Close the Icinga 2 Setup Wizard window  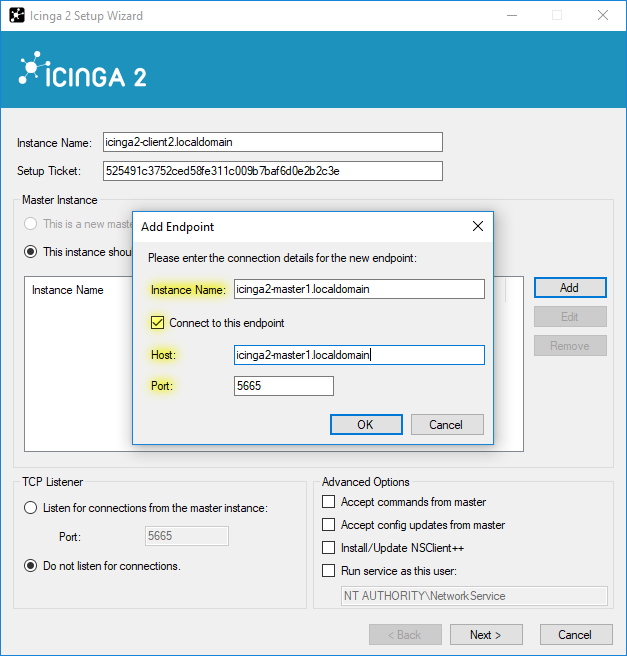tap(603, 15)
